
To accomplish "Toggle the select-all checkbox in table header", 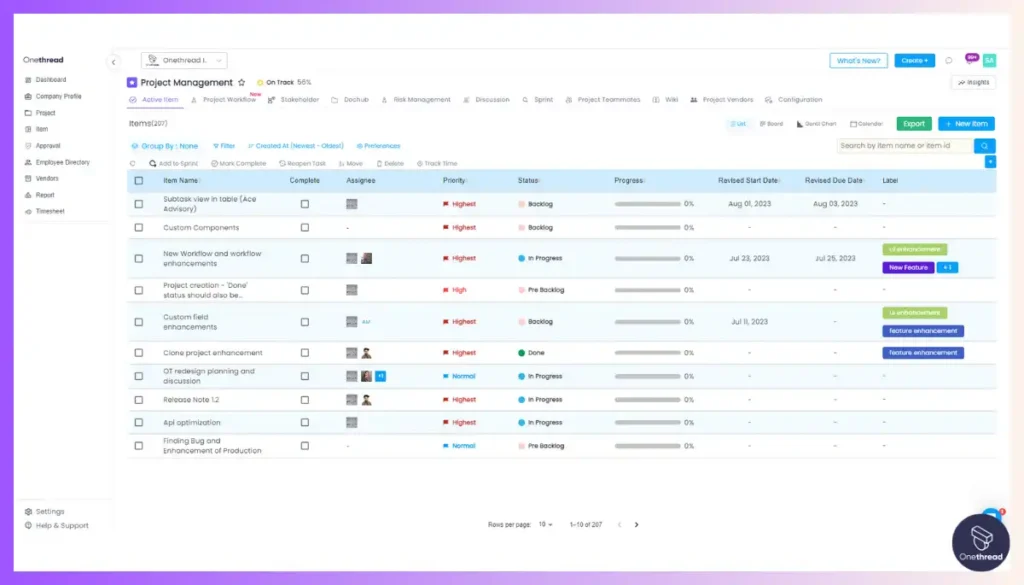I will click(138, 181).
